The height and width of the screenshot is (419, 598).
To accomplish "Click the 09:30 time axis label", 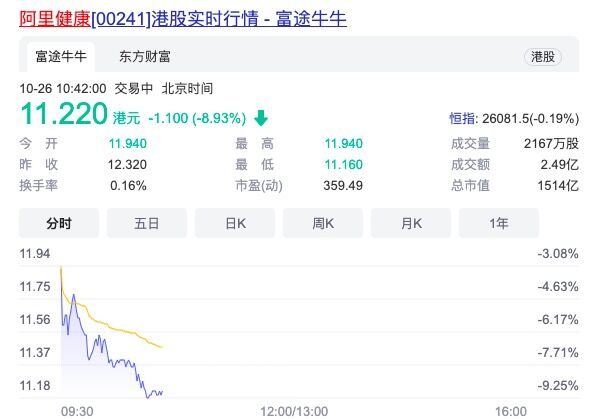I will pyautogui.click(x=77, y=412).
